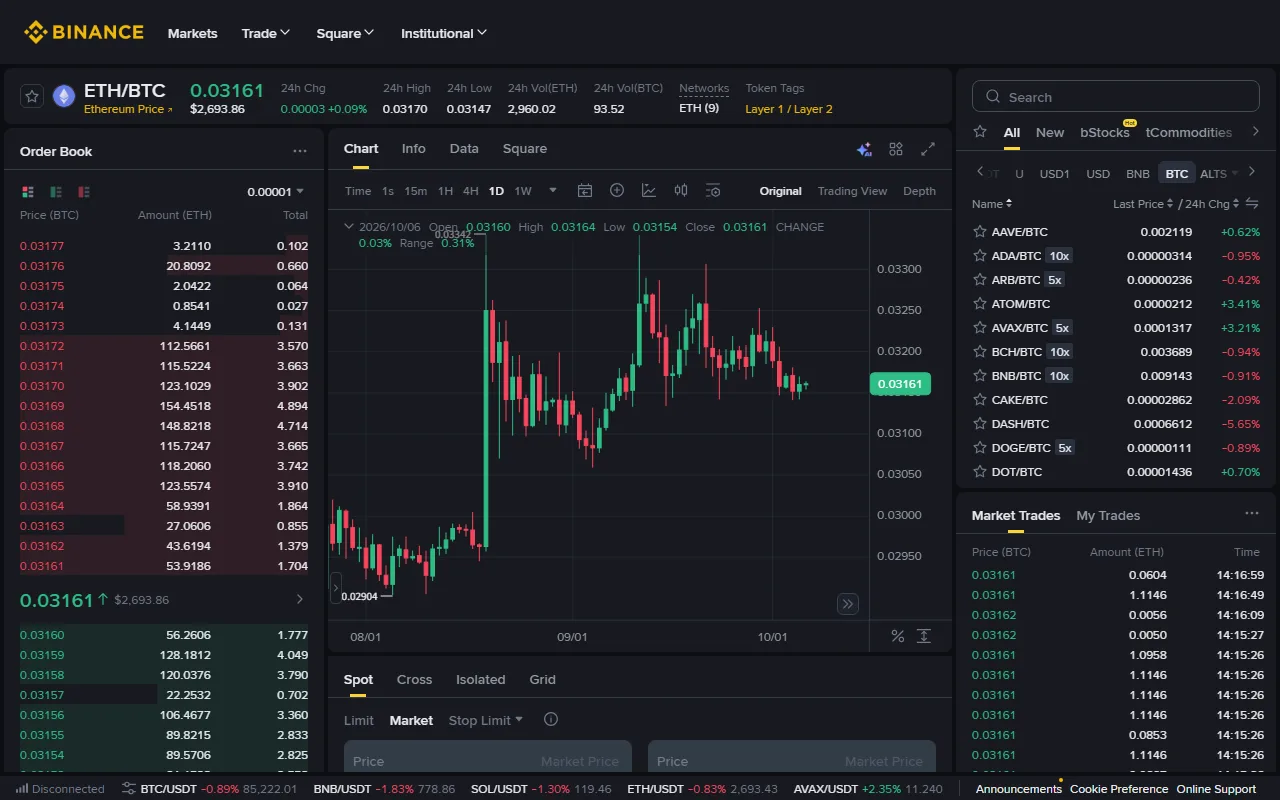Open the candlestick chart style icon
The height and width of the screenshot is (800, 1280).
[681, 190]
